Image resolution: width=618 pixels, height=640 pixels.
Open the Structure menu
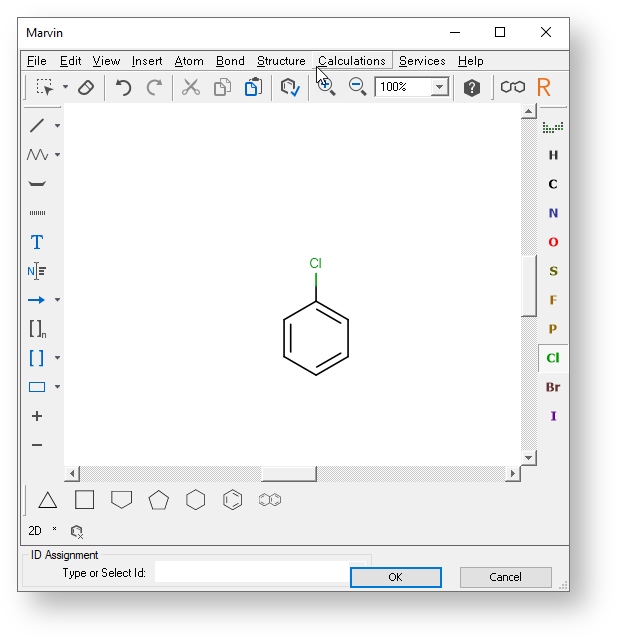[x=281, y=61]
